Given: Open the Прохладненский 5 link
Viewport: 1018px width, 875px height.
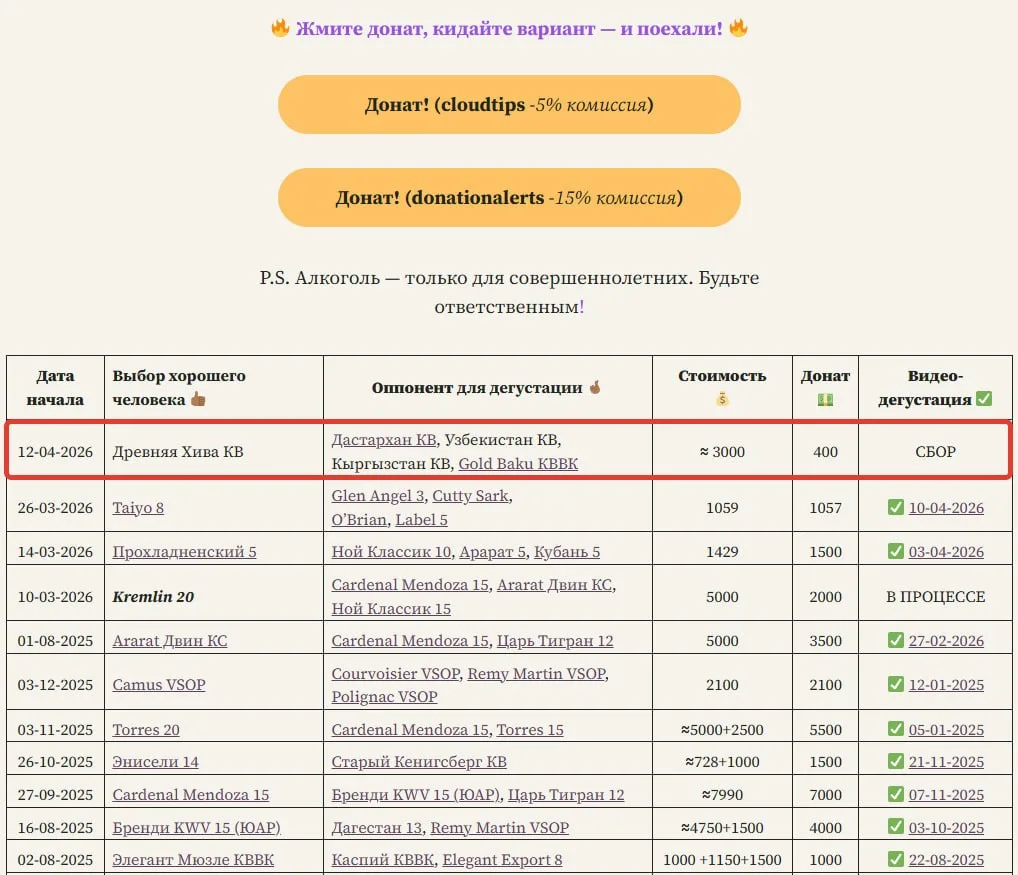Looking at the screenshot, I should point(184,552).
